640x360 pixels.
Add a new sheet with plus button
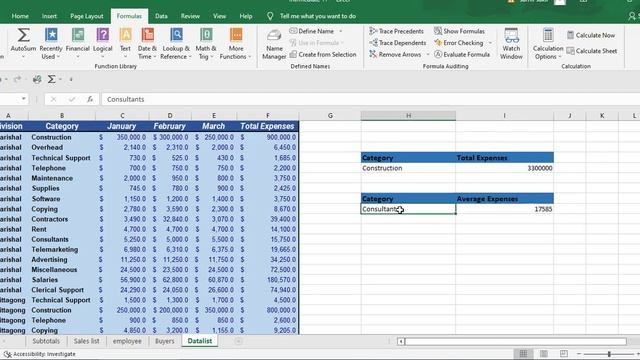[x=238, y=341]
